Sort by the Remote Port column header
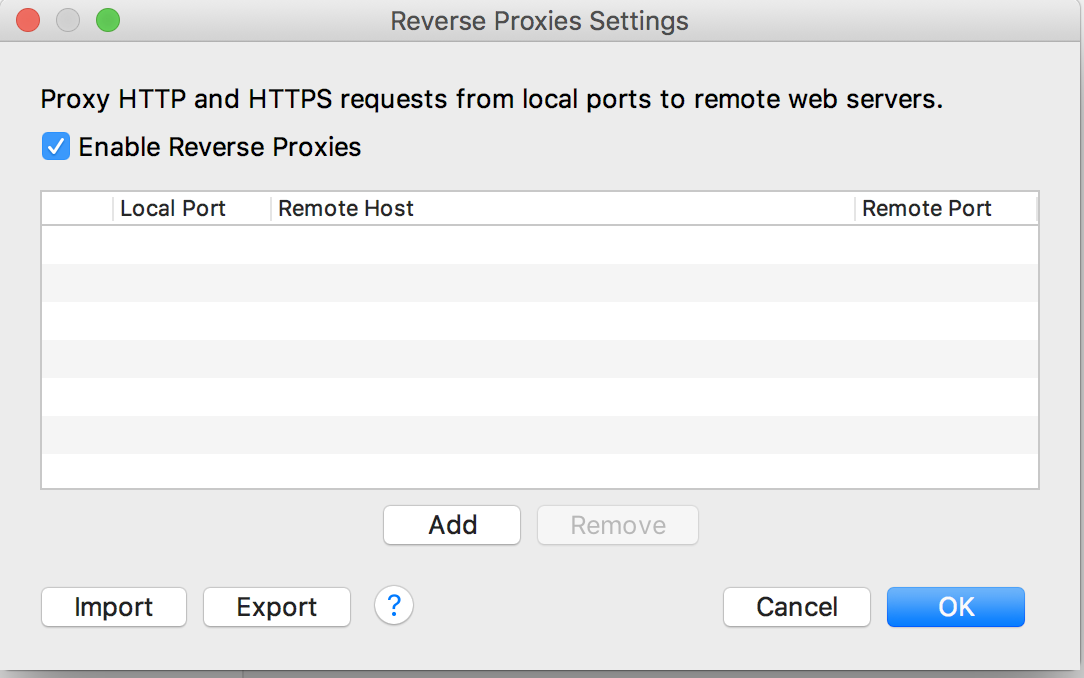 click(927, 208)
